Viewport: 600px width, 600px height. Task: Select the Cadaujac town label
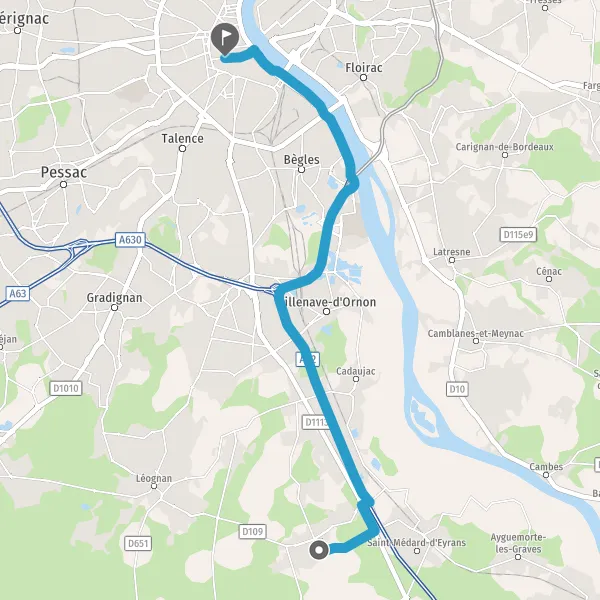coord(355,371)
